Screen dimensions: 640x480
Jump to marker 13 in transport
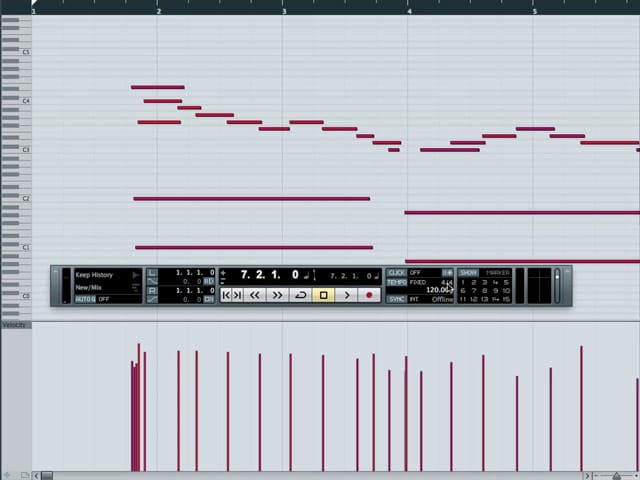[x=484, y=299]
